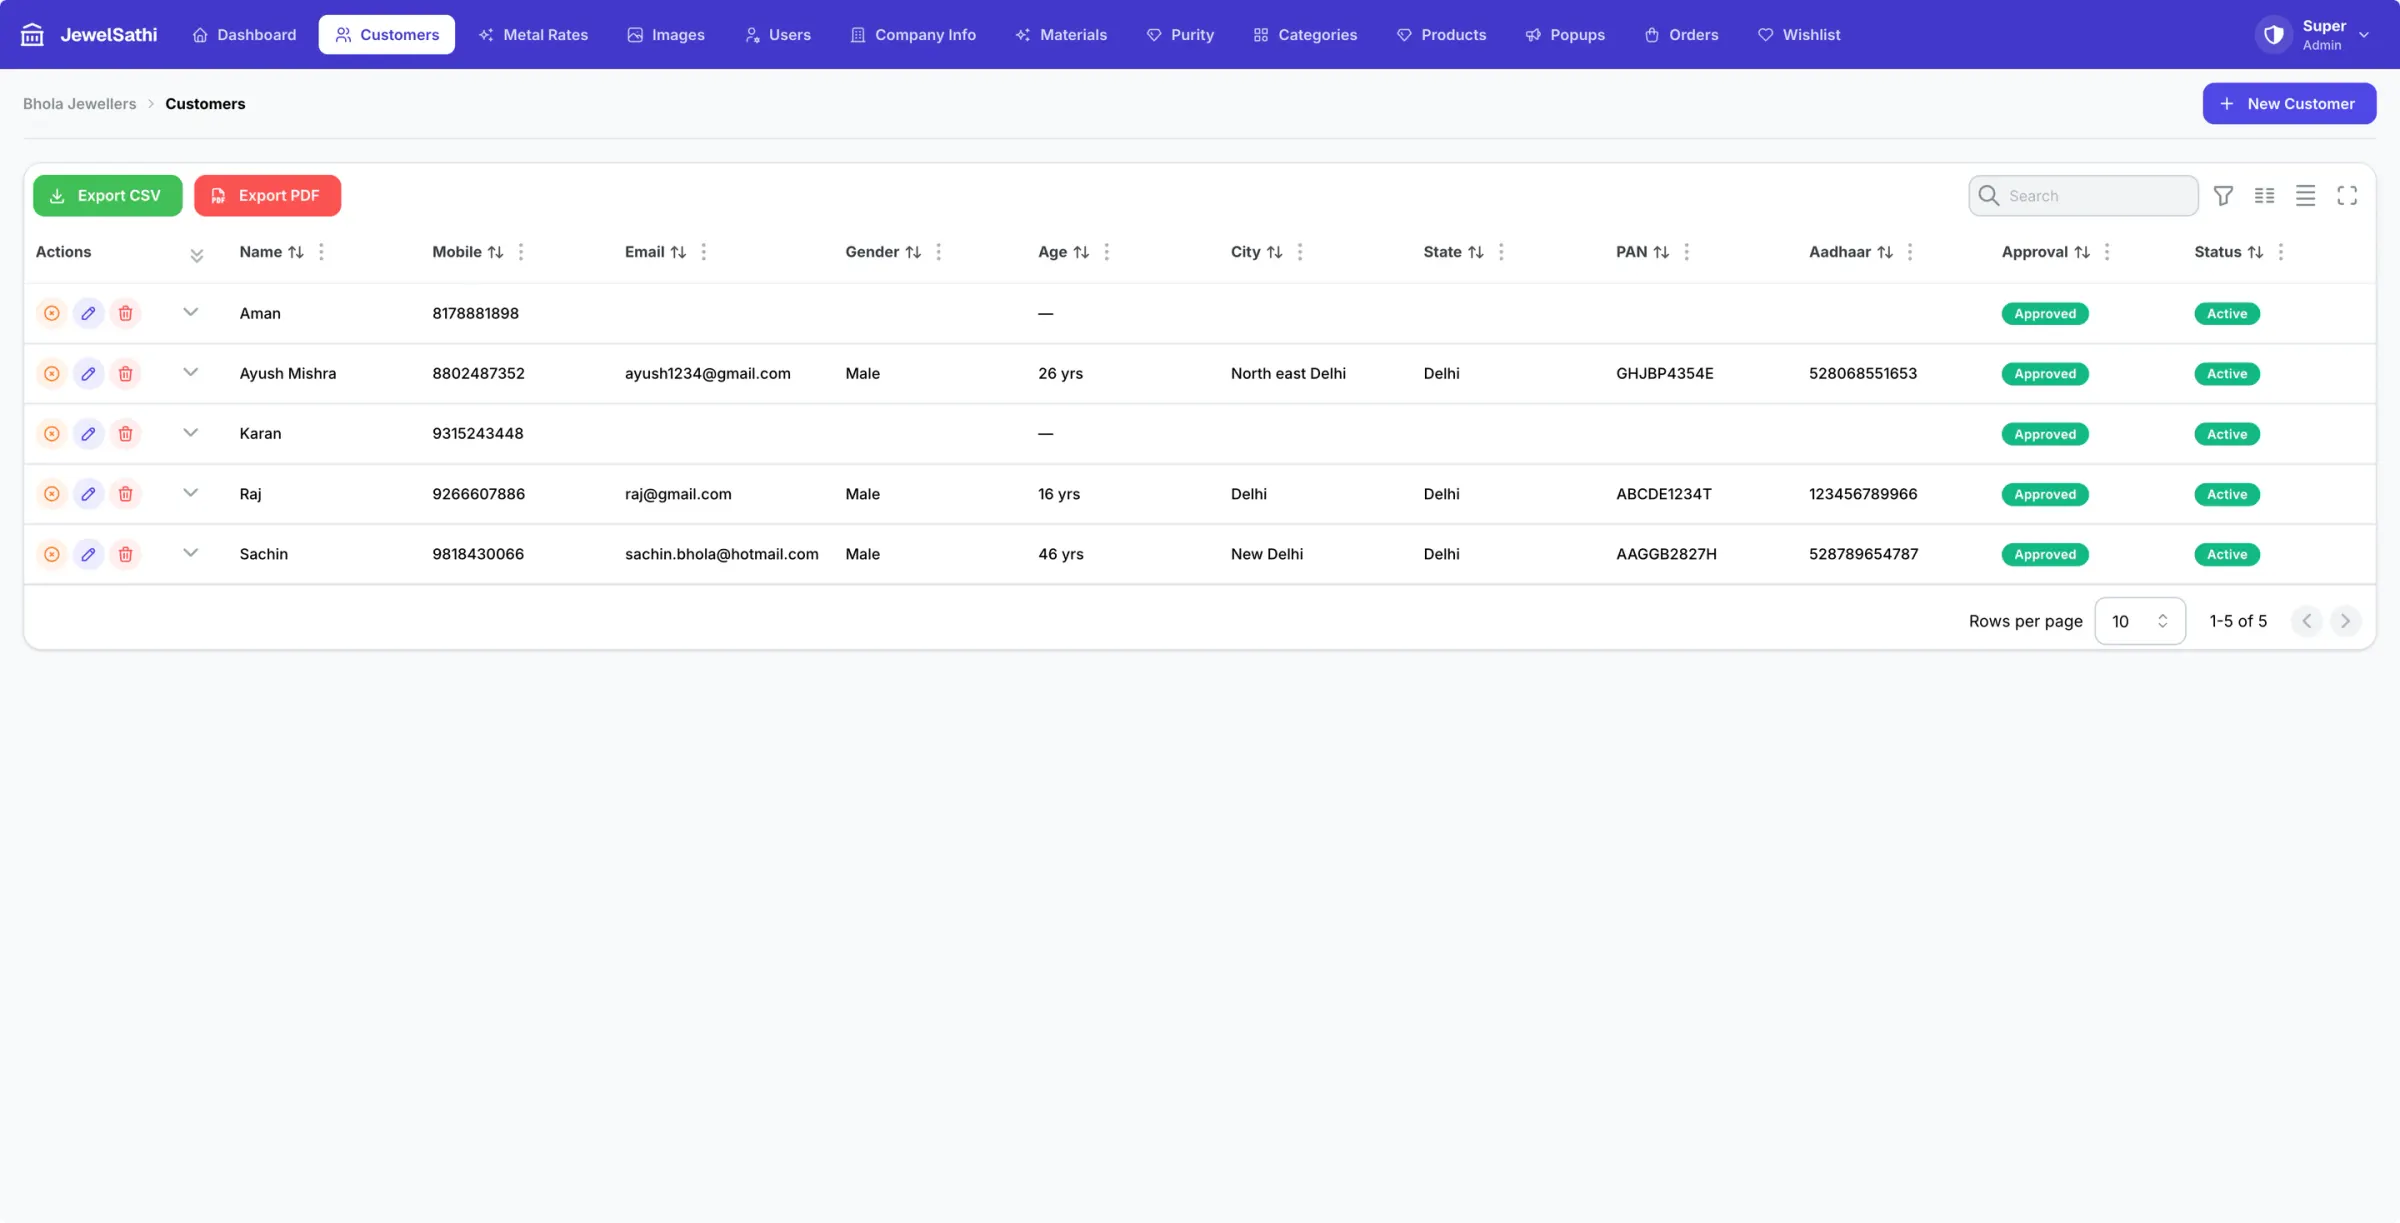Screen dimensions: 2400x1223
Task: Switch to the Products section
Action: click(x=1441, y=34)
